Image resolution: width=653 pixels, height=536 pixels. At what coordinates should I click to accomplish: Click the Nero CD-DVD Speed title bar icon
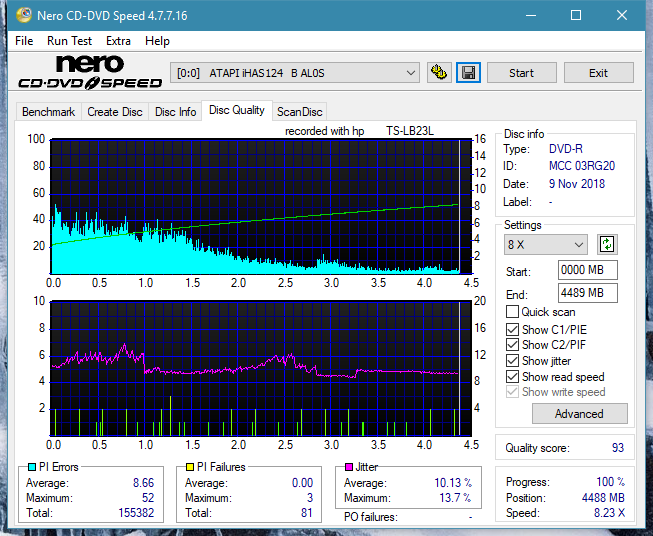[x=24, y=15]
